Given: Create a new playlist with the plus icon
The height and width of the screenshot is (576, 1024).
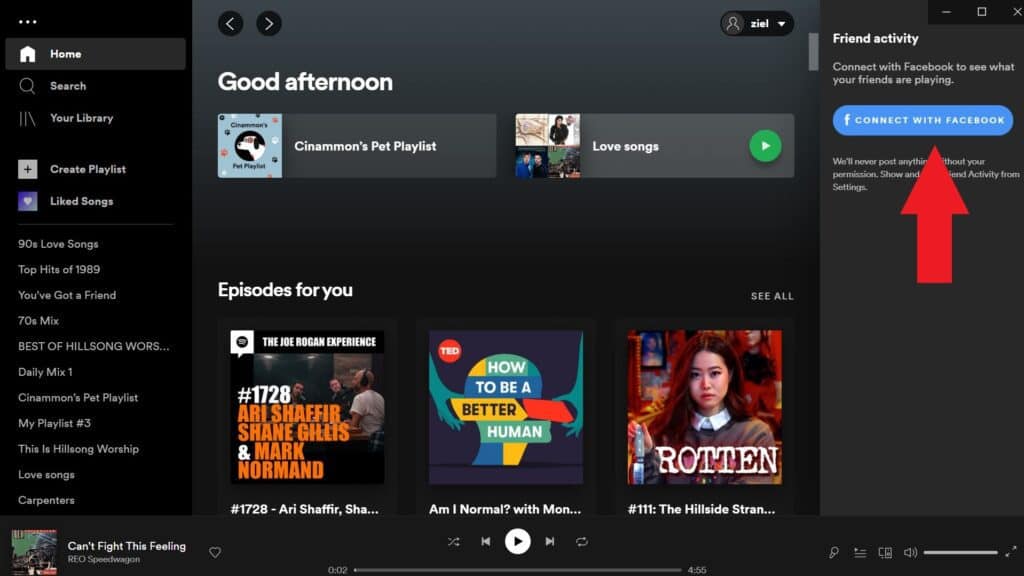Looking at the screenshot, I should [x=28, y=169].
